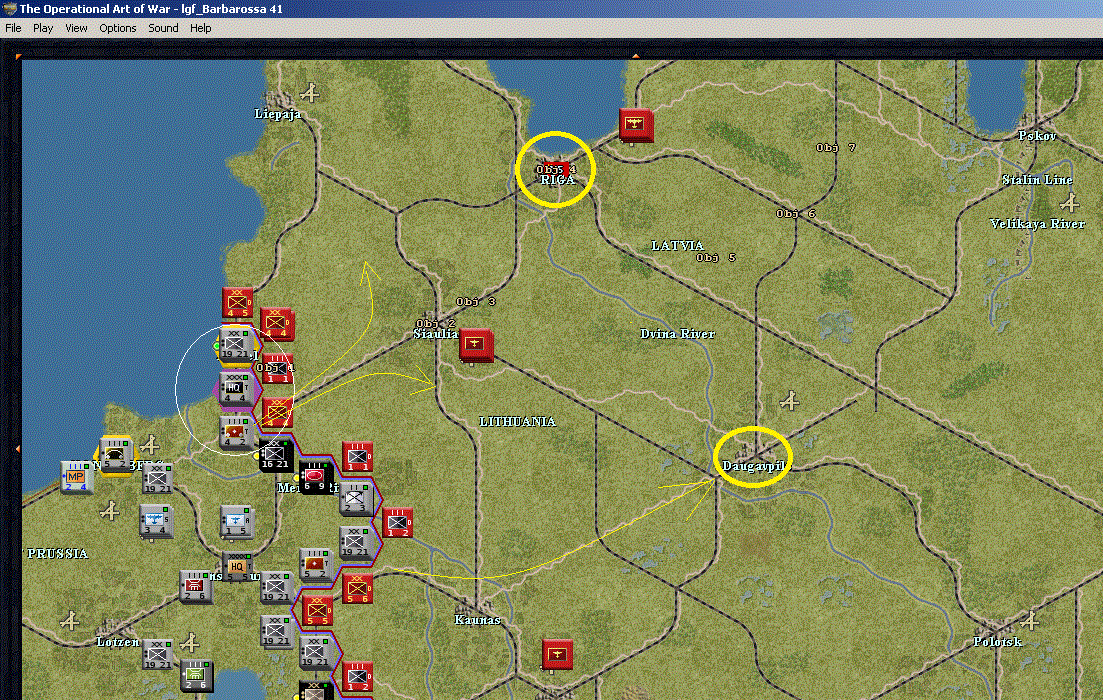This screenshot has width=1103, height=700.
Task: Open the View menu
Action: pos(76,28)
